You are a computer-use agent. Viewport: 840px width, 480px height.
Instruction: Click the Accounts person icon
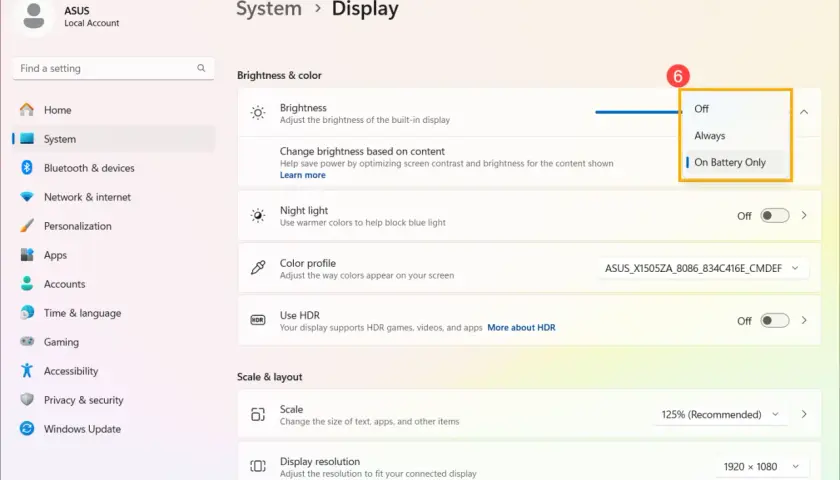point(27,283)
